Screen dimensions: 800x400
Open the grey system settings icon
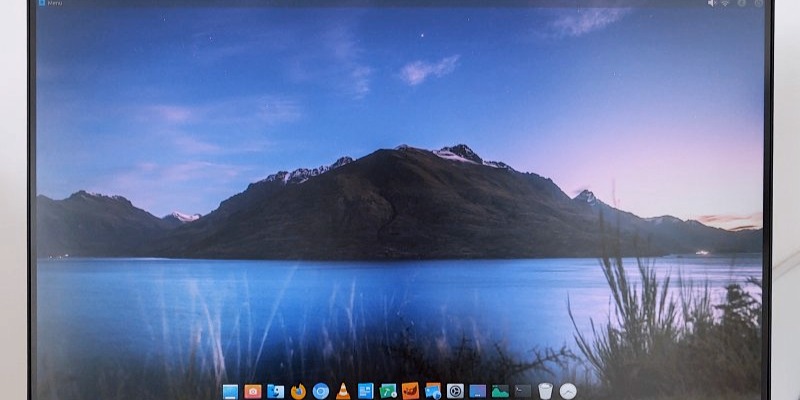tap(455, 391)
